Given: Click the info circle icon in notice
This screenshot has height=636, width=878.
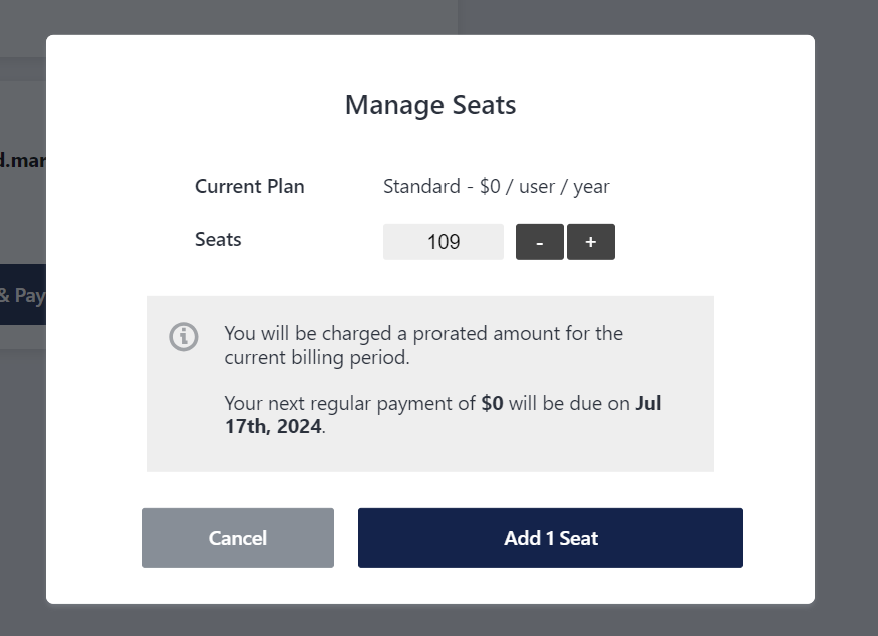Looking at the screenshot, I should 184,337.
